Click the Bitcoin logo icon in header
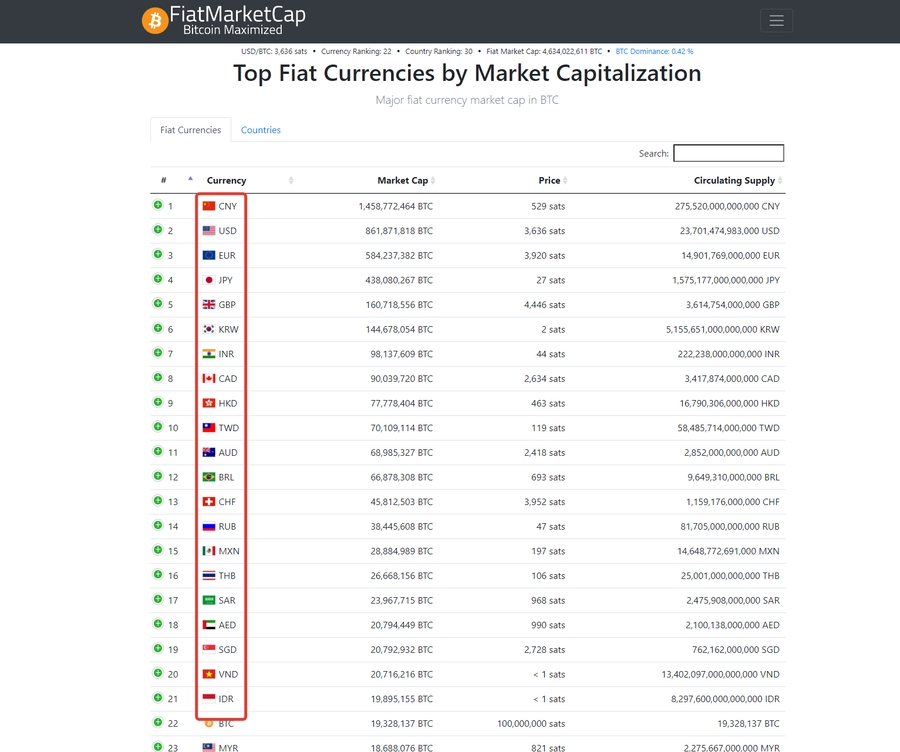The image size is (900, 752). pos(155,21)
